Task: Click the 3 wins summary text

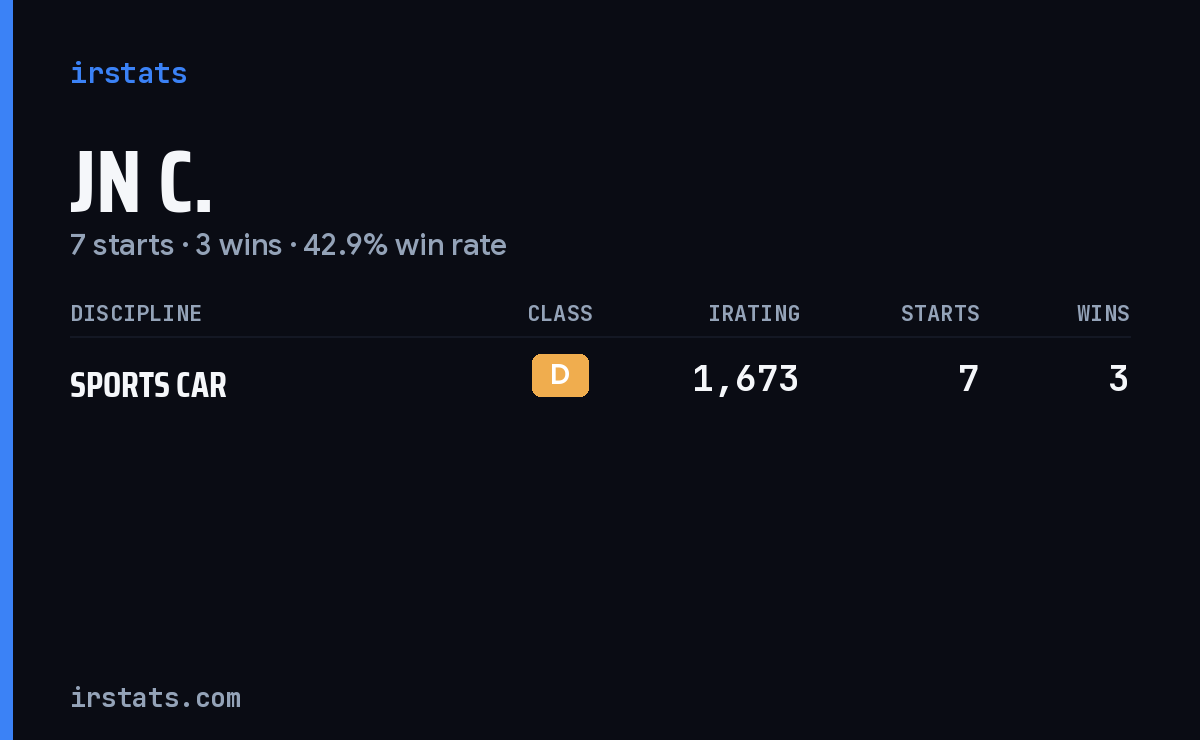Action: (238, 245)
